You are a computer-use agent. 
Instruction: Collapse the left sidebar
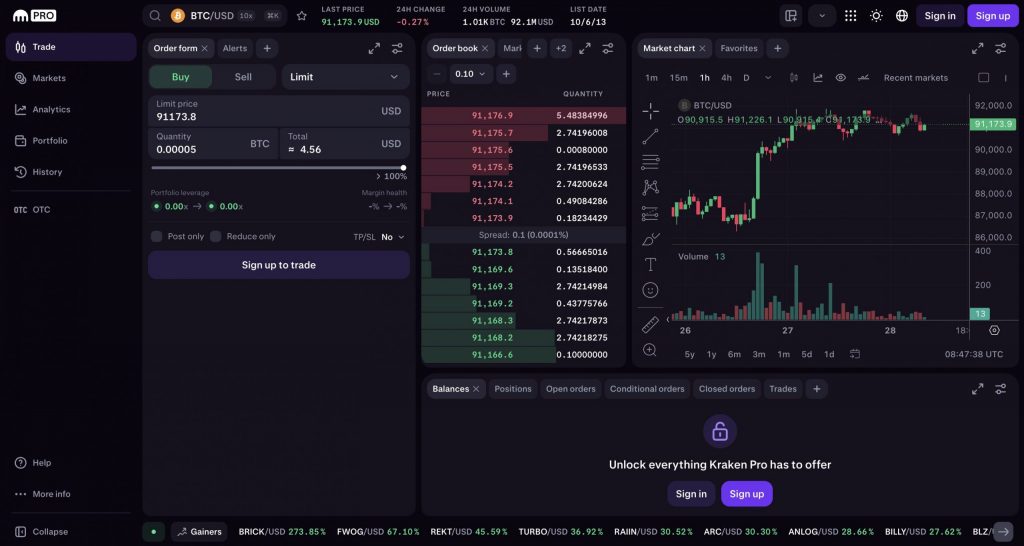click(x=41, y=532)
